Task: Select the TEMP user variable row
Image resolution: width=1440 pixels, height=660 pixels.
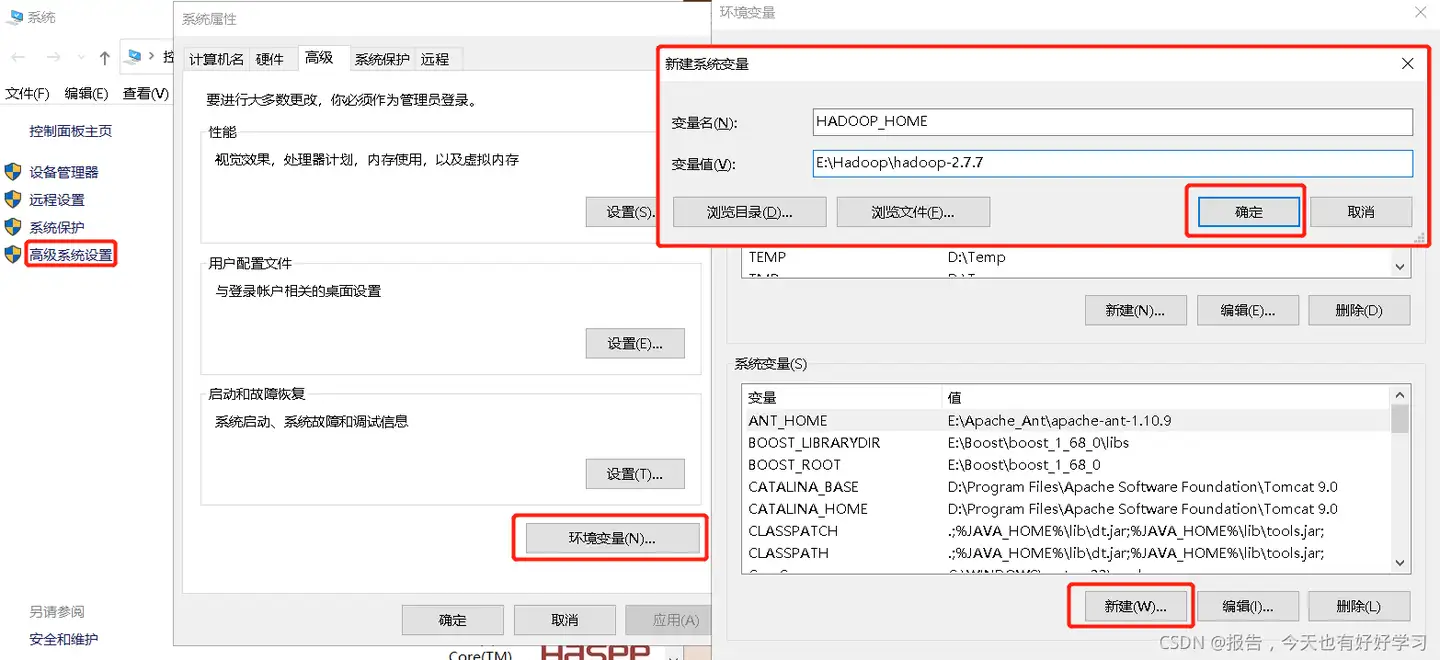Action: (x=1067, y=257)
